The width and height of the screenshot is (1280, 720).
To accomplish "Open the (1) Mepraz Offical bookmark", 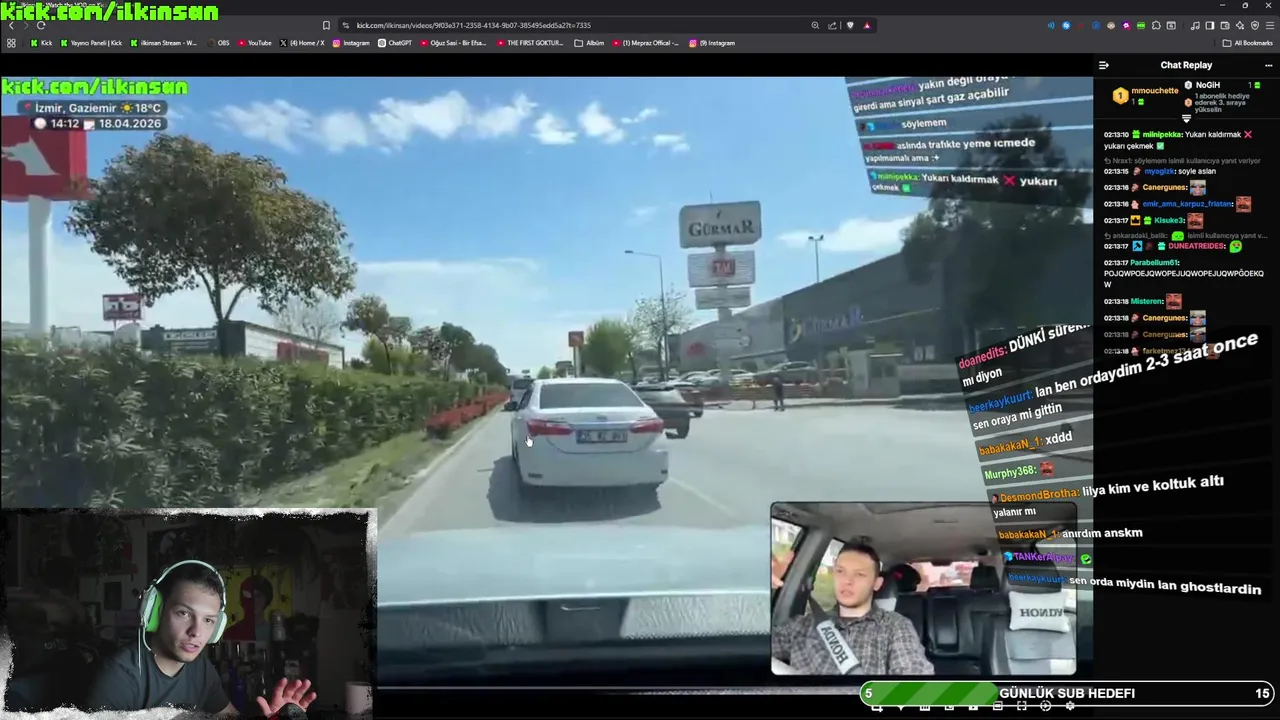I will 646,43.
